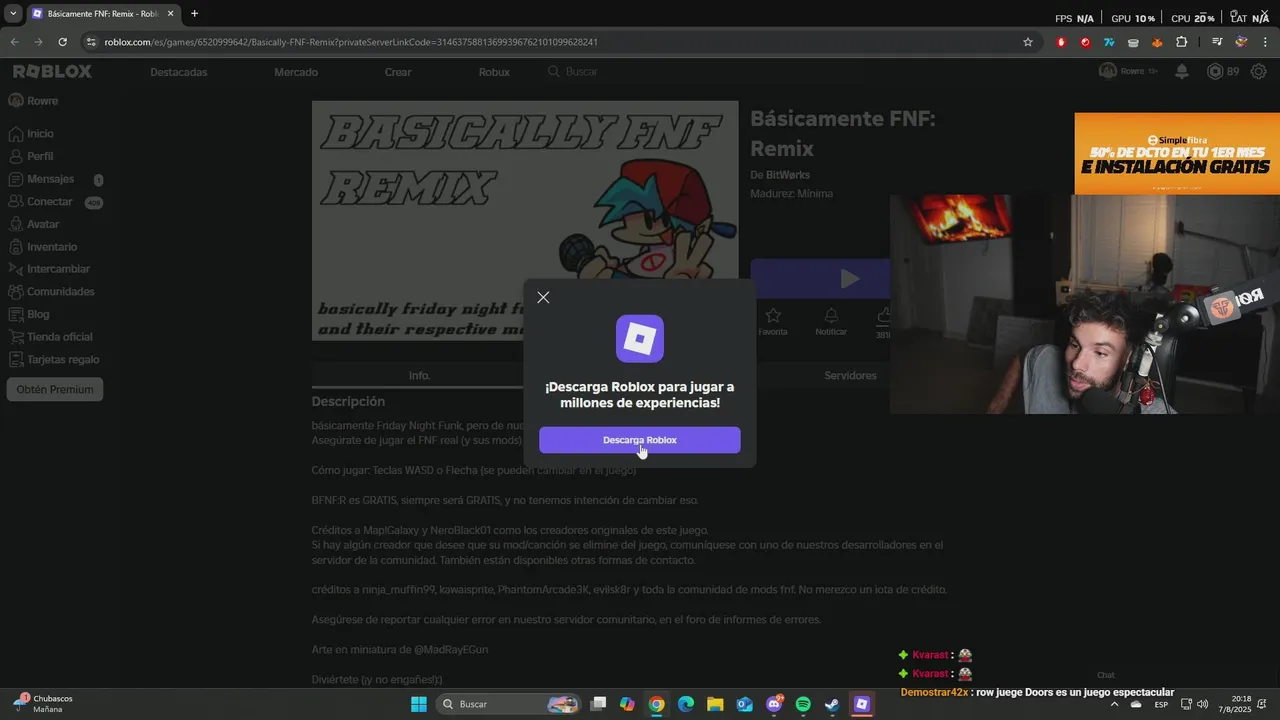Open Chrome from the taskbar
1280x720 pixels.
click(x=656, y=704)
